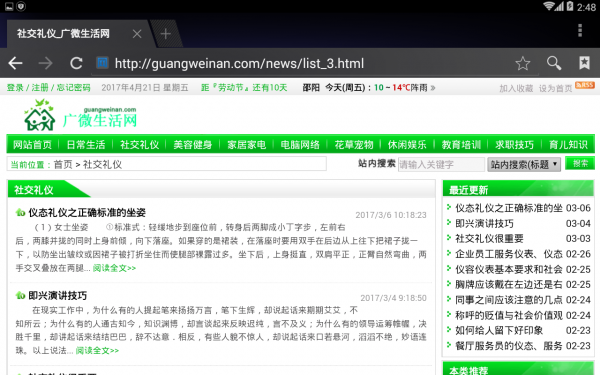The height and width of the screenshot is (375, 600).
Task: Open 网站首页 in navigation bar
Action: coord(32,145)
